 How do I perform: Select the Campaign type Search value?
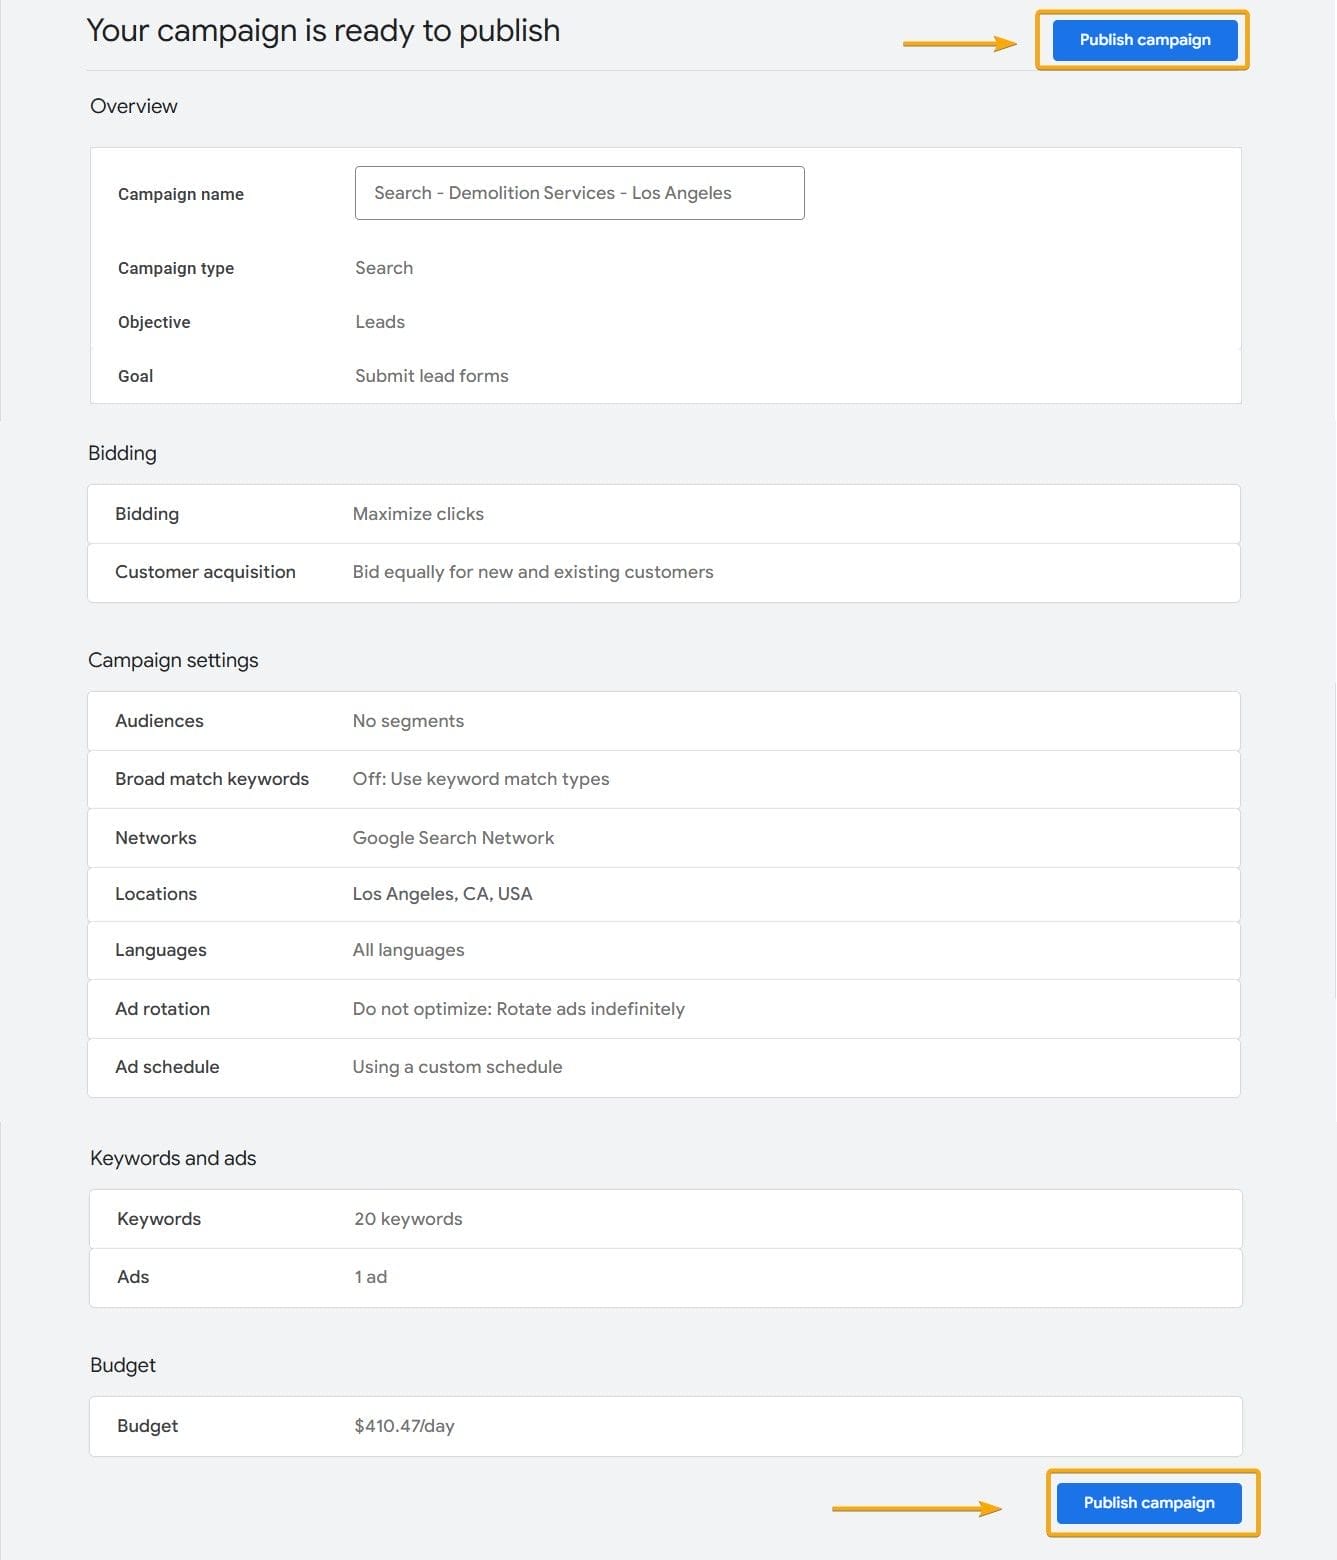(384, 268)
